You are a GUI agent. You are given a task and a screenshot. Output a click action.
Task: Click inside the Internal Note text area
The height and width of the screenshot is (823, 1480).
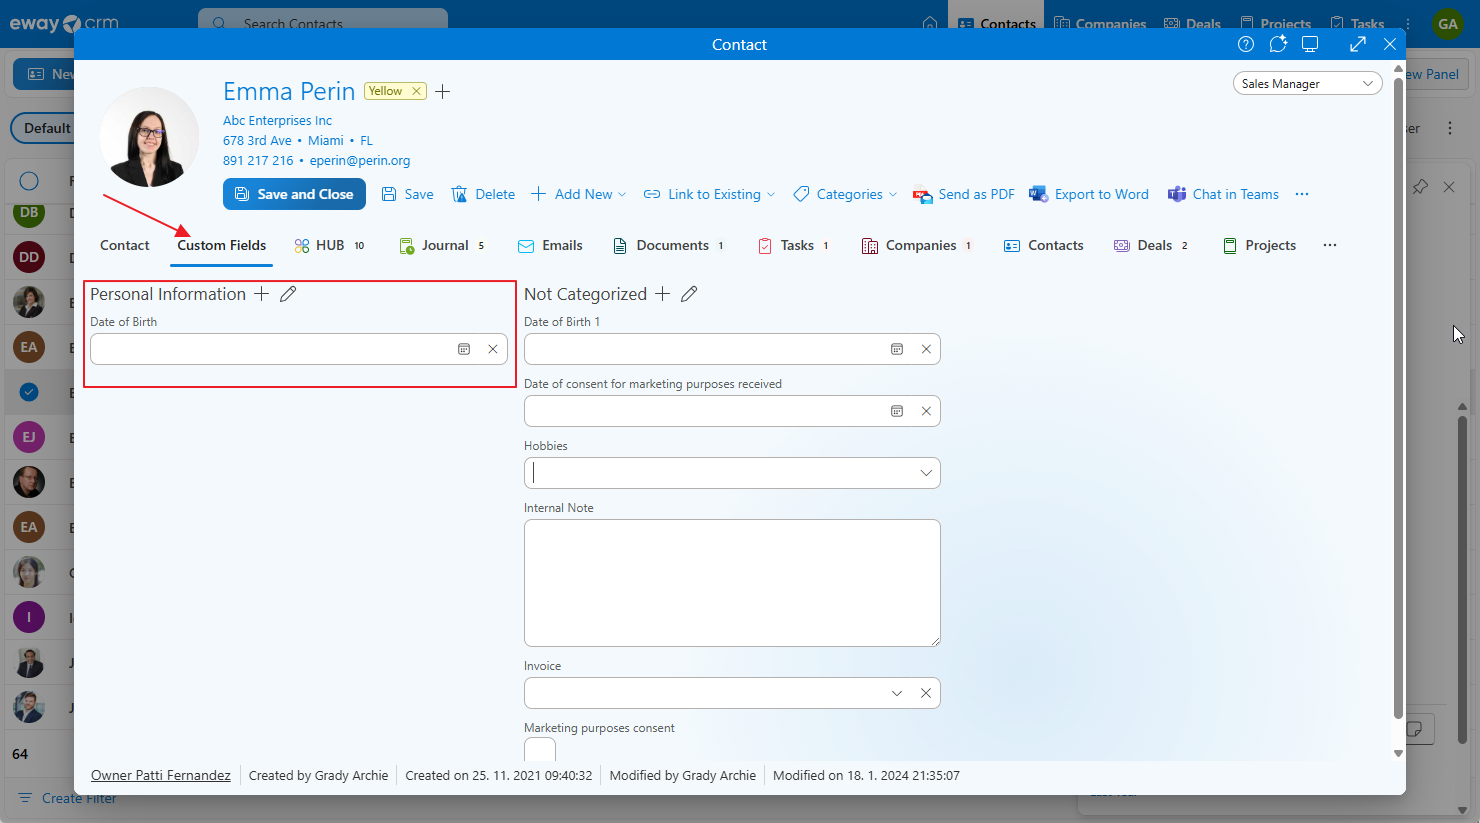click(x=732, y=582)
